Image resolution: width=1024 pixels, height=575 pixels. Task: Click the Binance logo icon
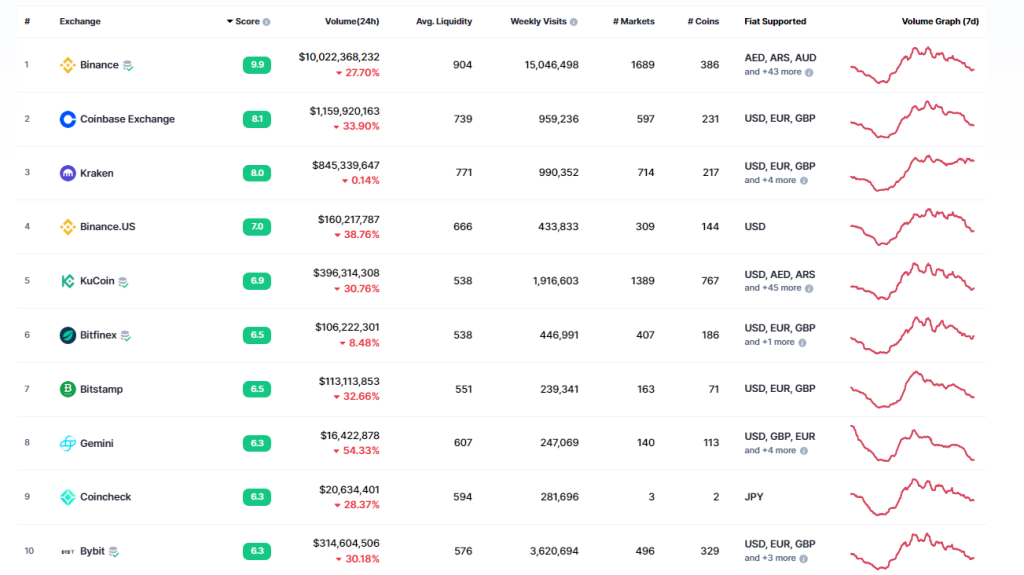click(67, 65)
